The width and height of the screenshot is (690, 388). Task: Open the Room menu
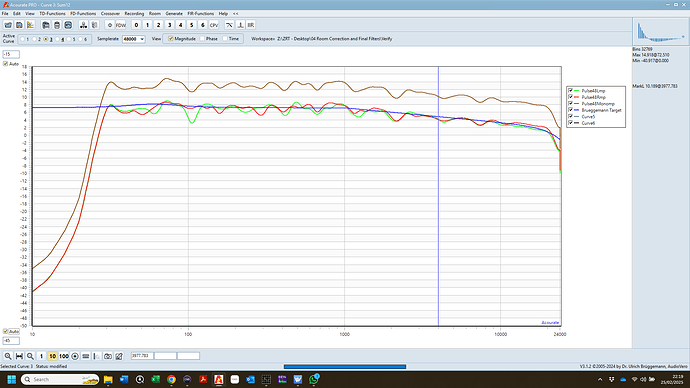click(154, 14)
